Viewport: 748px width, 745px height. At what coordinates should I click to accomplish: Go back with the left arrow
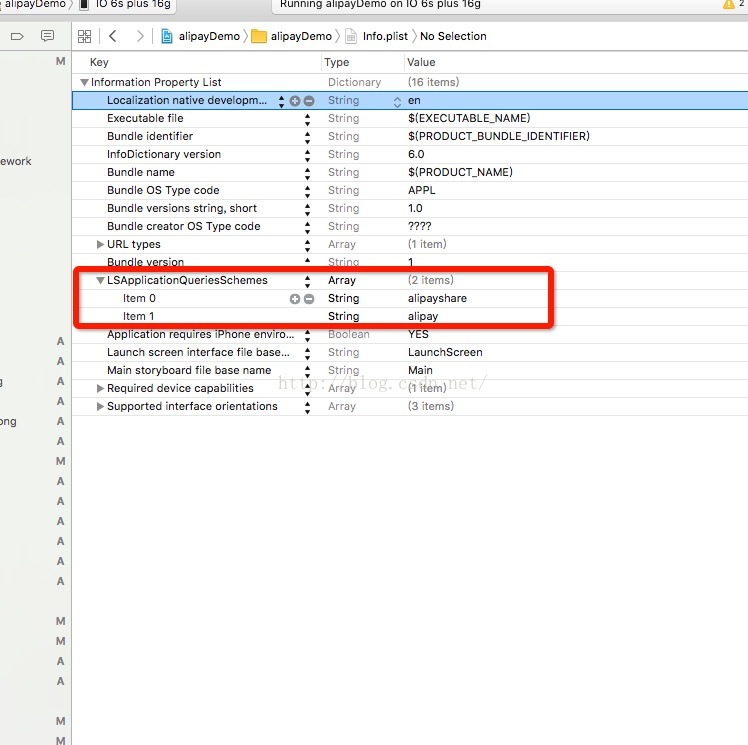click(113, 36)
